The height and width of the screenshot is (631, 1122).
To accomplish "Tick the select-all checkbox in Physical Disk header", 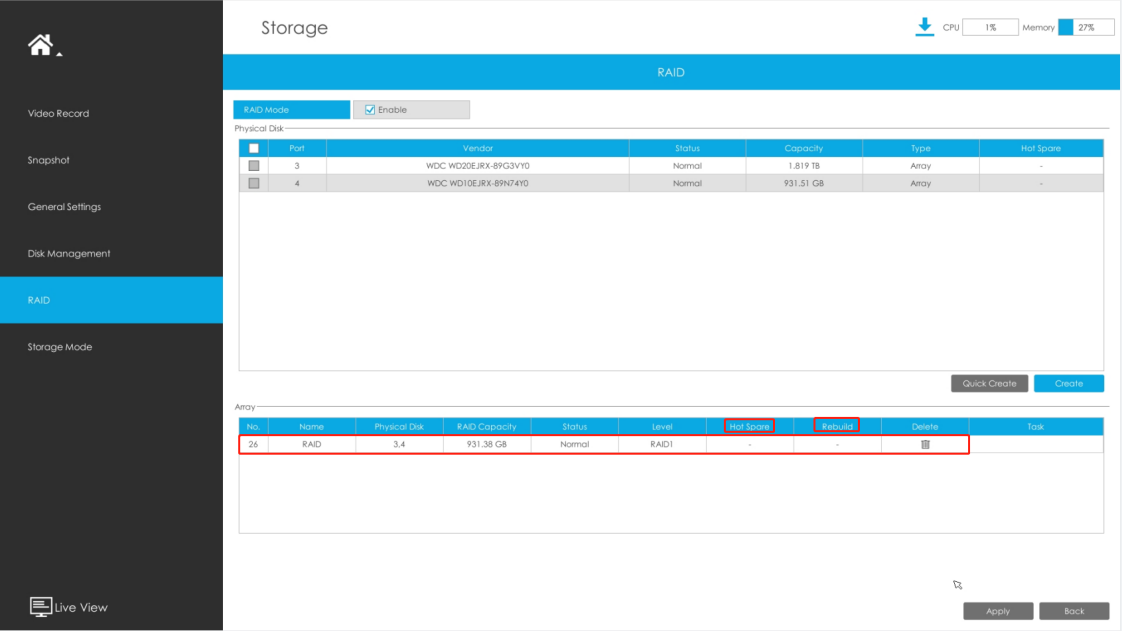I will coord(253,148).
